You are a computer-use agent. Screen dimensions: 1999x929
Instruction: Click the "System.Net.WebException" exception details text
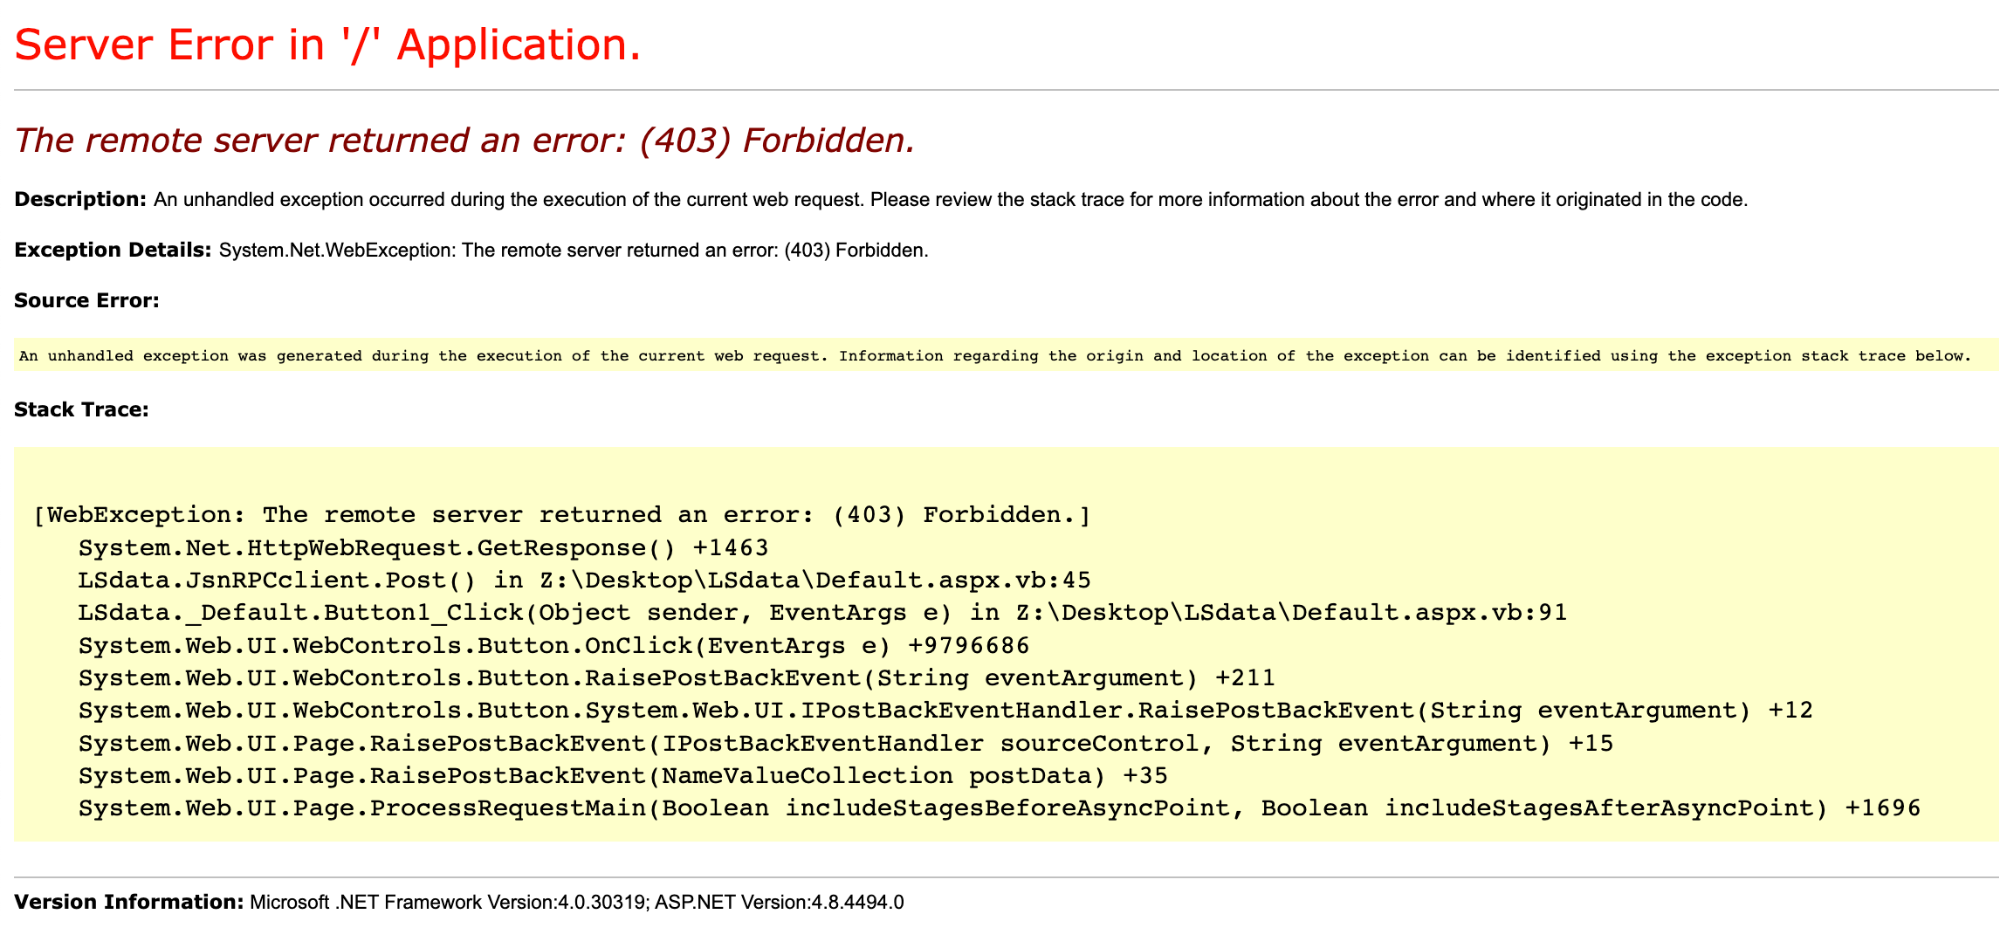point(573,250)
